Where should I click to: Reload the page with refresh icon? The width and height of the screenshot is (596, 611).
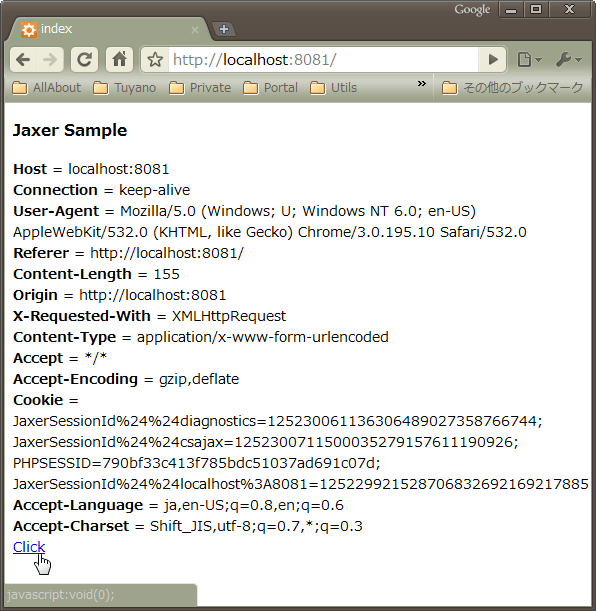(84, 60)
